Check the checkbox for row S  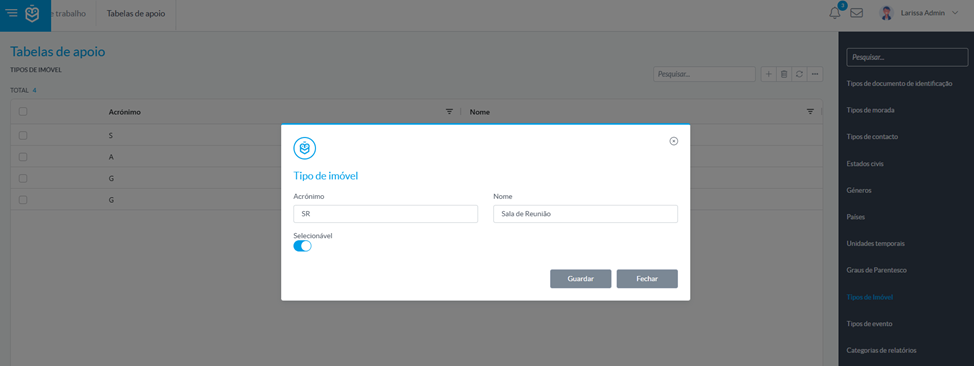[x=23, y=135]
